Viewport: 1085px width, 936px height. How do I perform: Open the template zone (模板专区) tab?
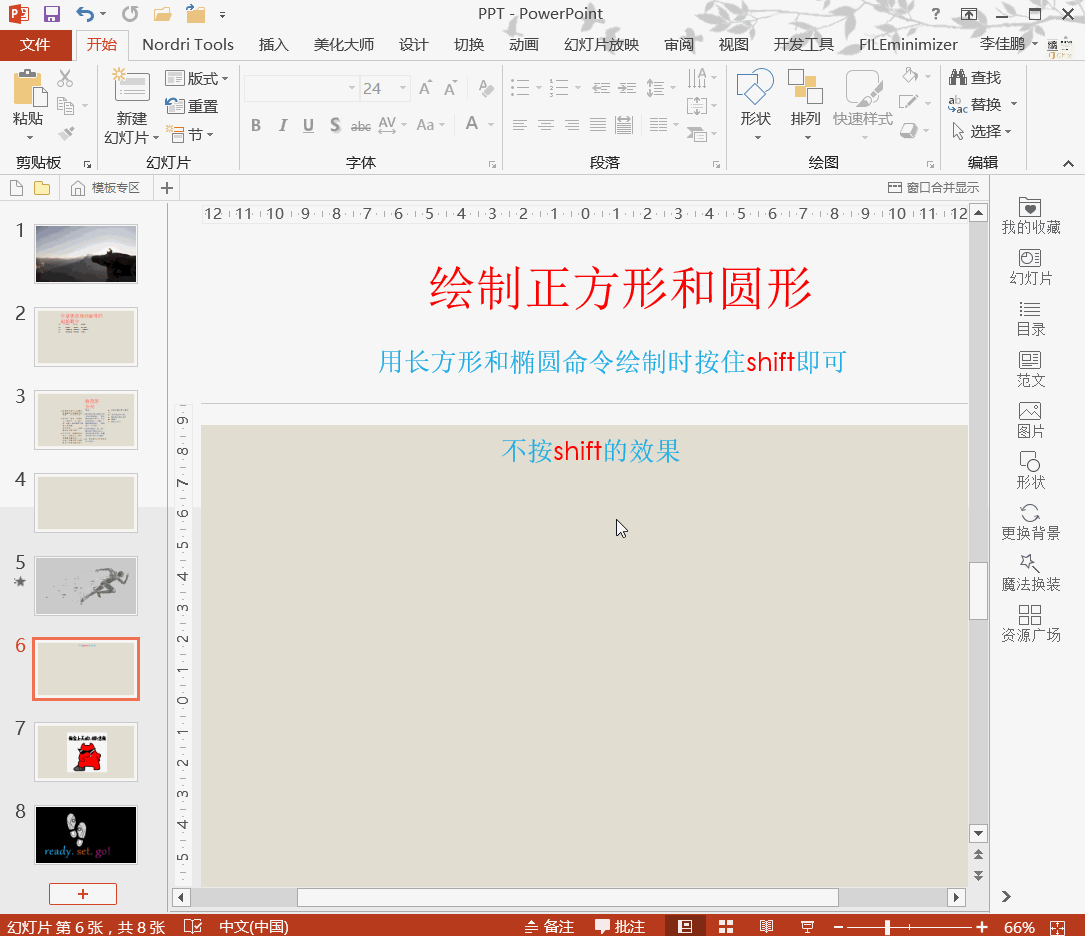pyautogui.click(x=106, y=188)
